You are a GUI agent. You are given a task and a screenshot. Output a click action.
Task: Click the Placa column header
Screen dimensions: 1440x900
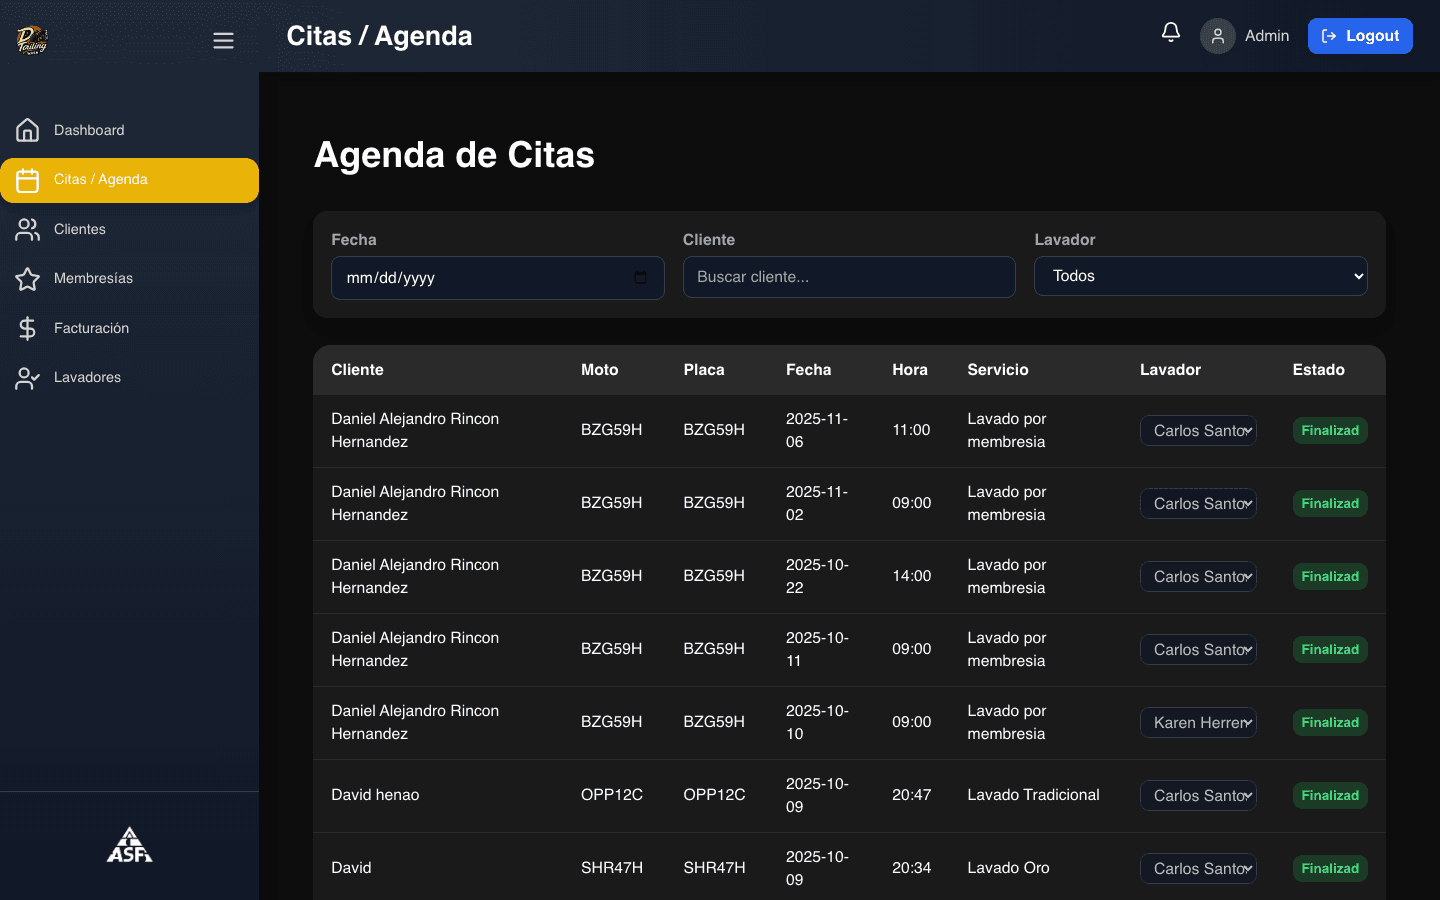704,370
